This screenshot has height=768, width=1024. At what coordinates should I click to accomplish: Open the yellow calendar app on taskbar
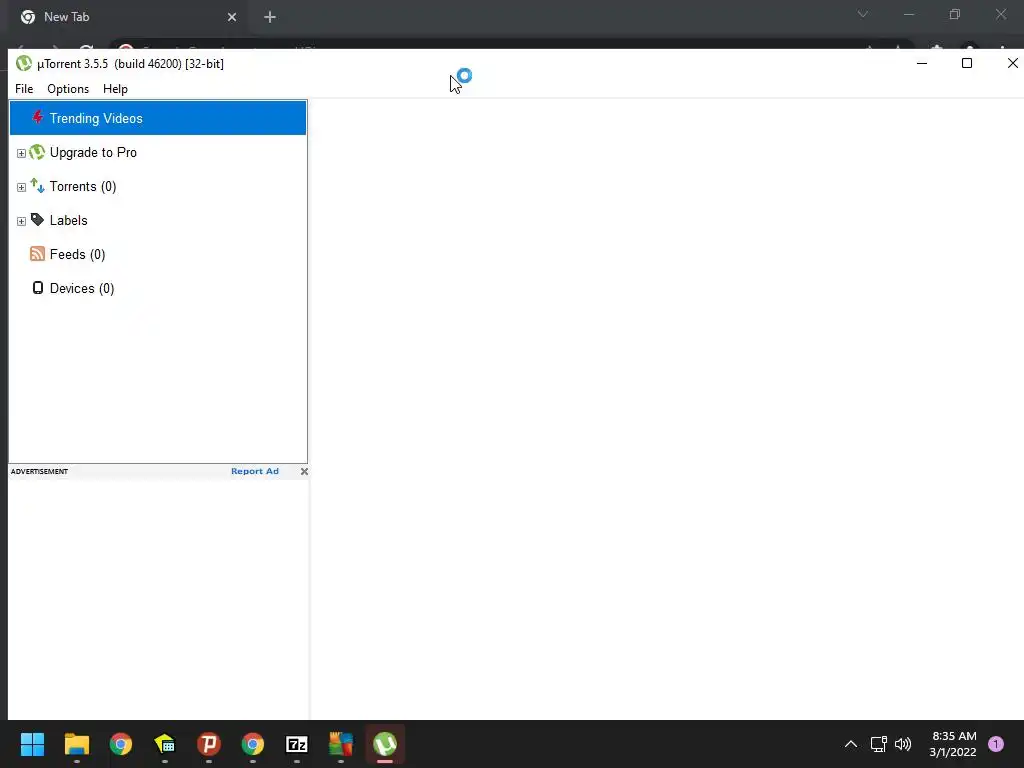coord(165,744)
